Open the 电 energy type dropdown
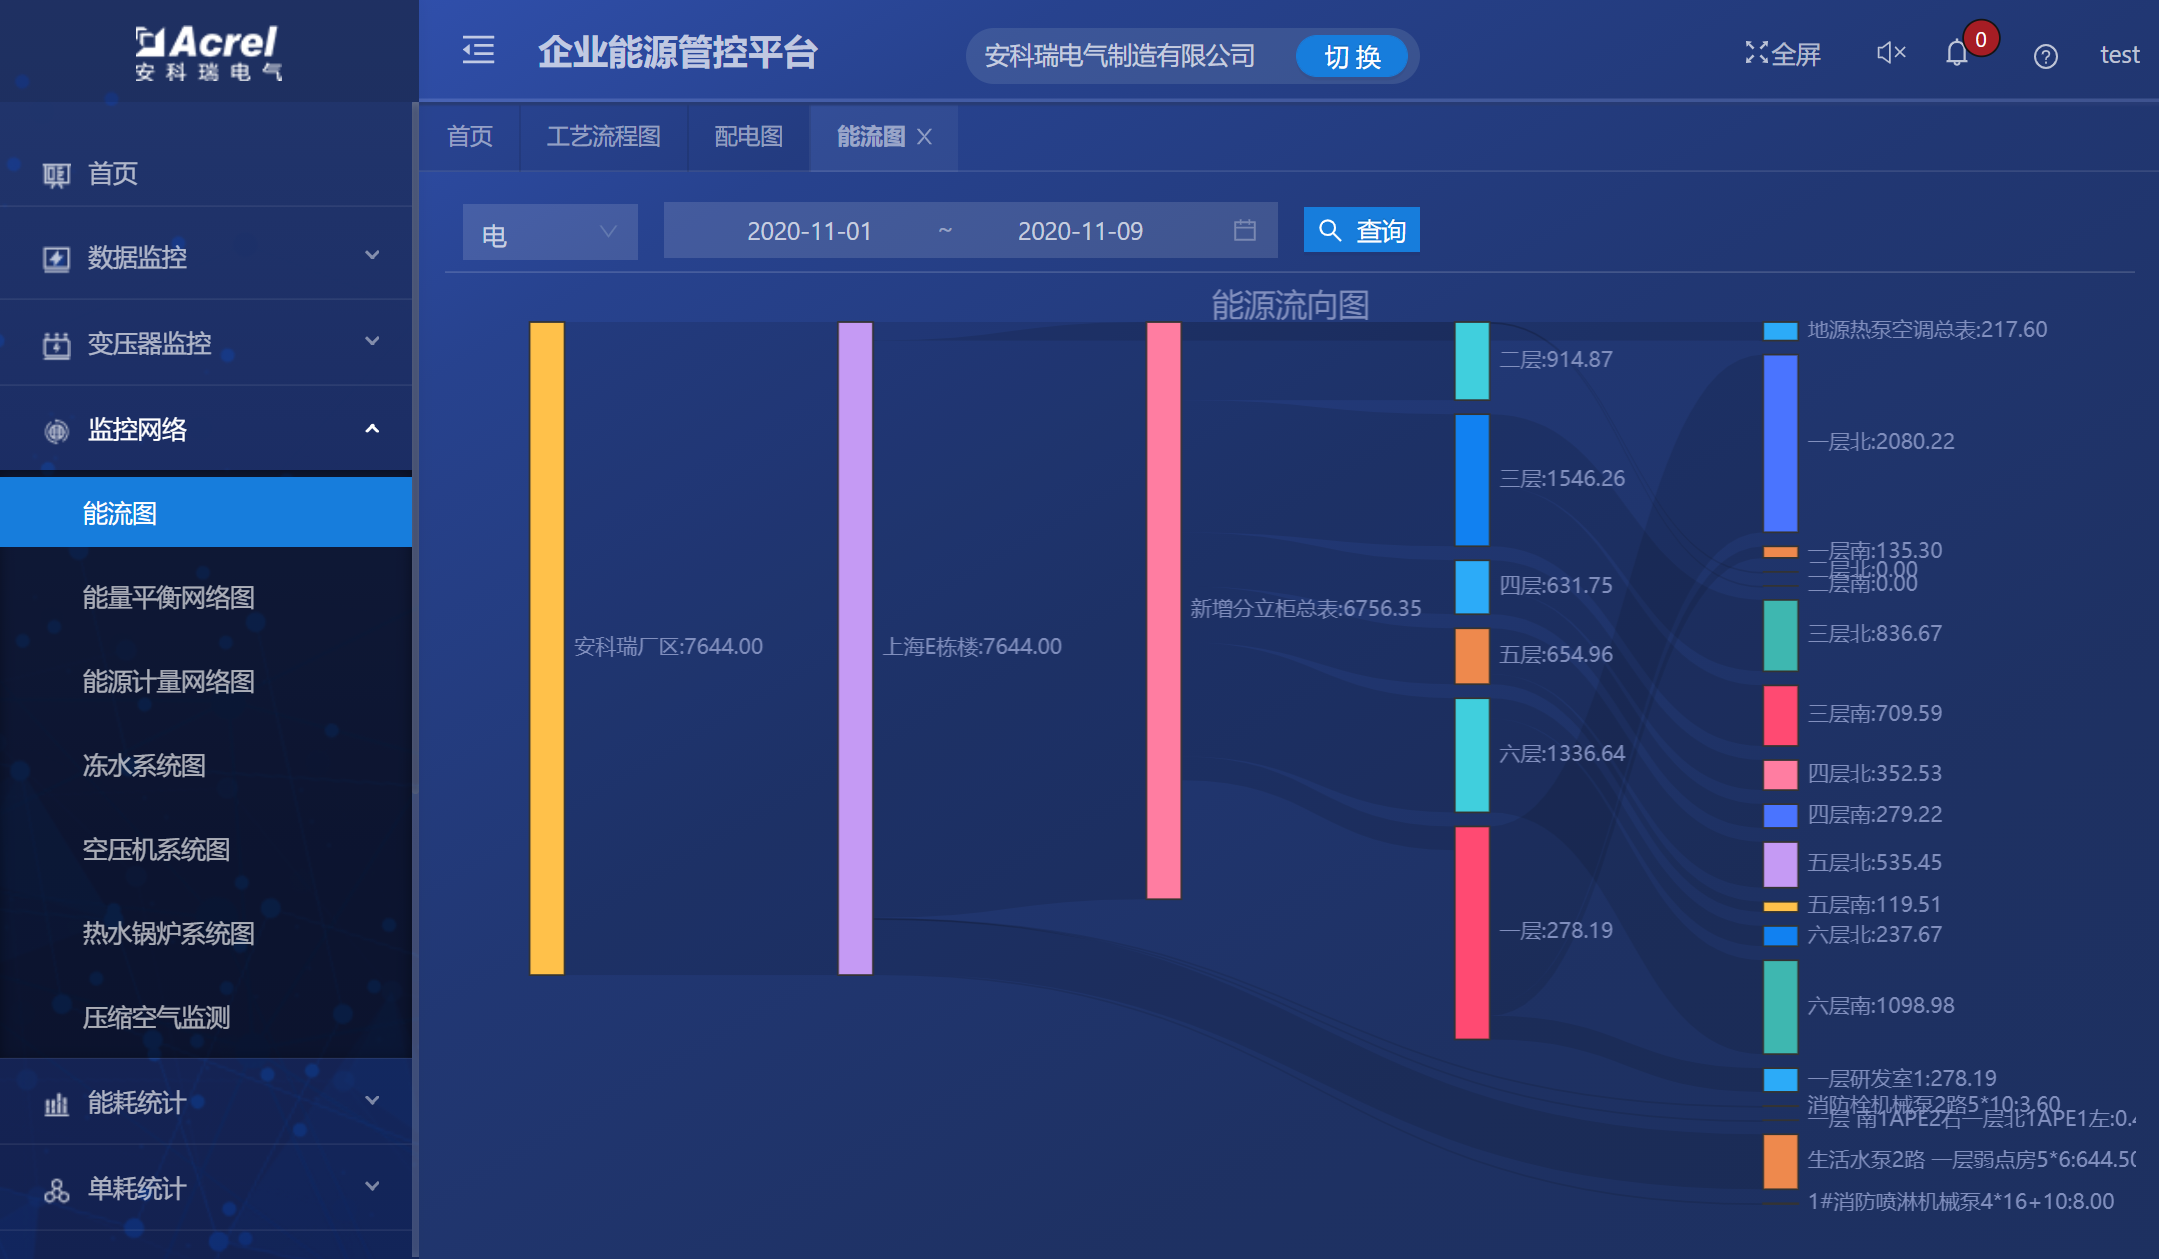The width and height of the screenshot is (2159, 1259). [x=549, y=231]
